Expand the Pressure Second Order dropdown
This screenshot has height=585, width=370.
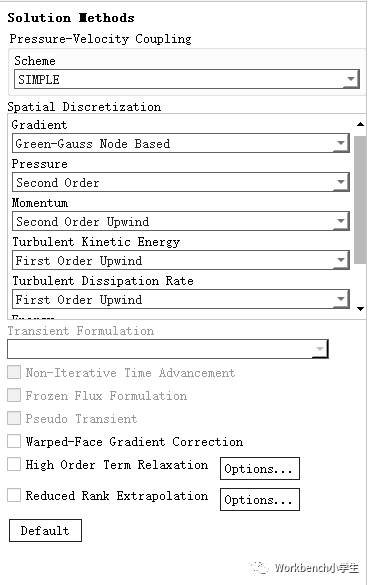point(181,182)
